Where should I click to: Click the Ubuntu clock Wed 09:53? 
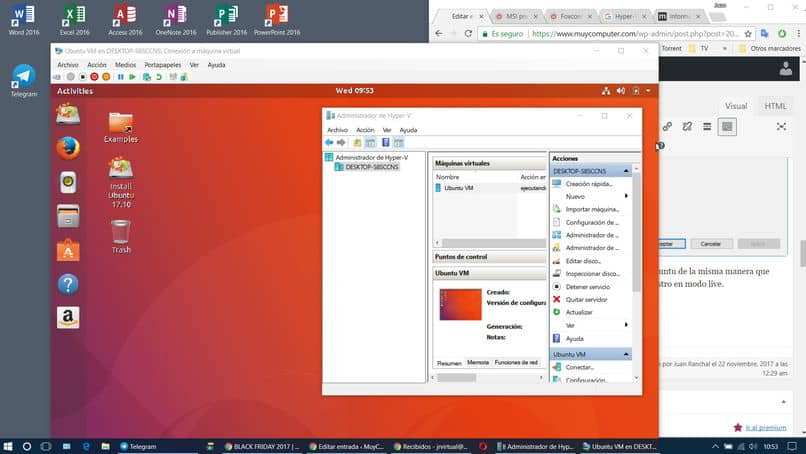point(355,91)
